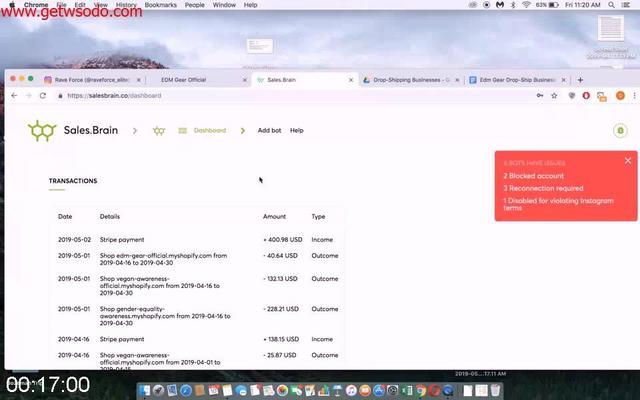Screen dimensions: 640x400
Task: Switch to Edm Gear Drop-Ship Business doc tab
Action: [518, 80]
